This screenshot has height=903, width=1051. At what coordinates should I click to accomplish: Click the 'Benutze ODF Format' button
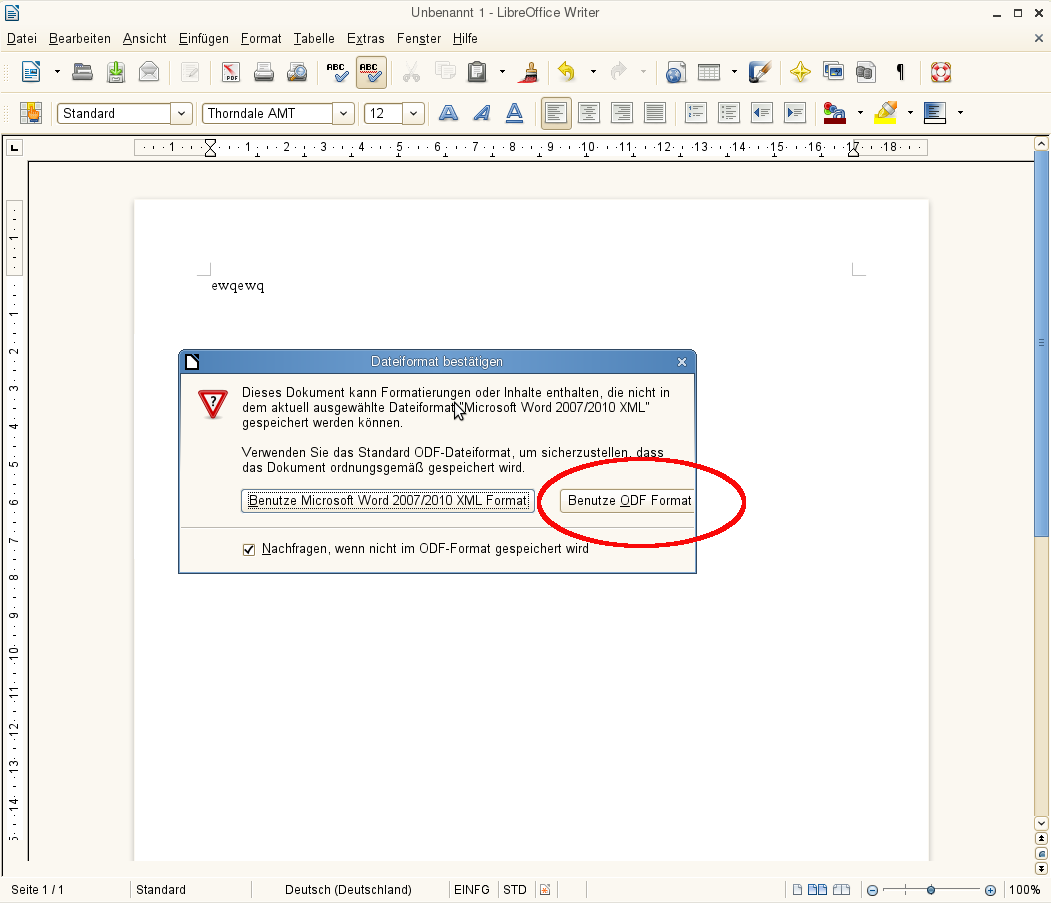point(628,500)
